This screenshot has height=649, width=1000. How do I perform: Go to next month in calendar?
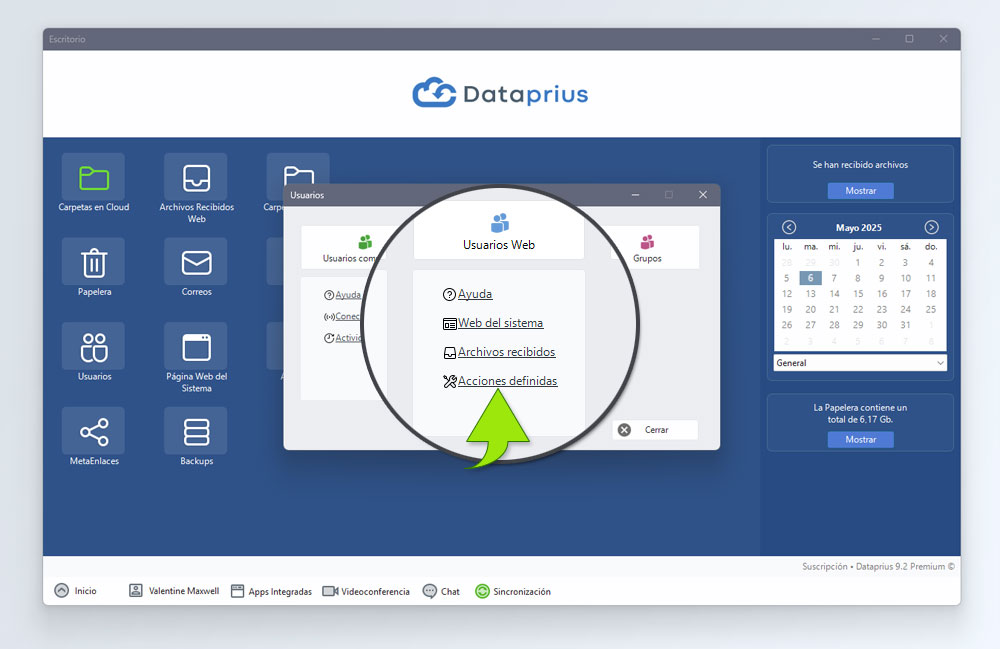[931, 227]
